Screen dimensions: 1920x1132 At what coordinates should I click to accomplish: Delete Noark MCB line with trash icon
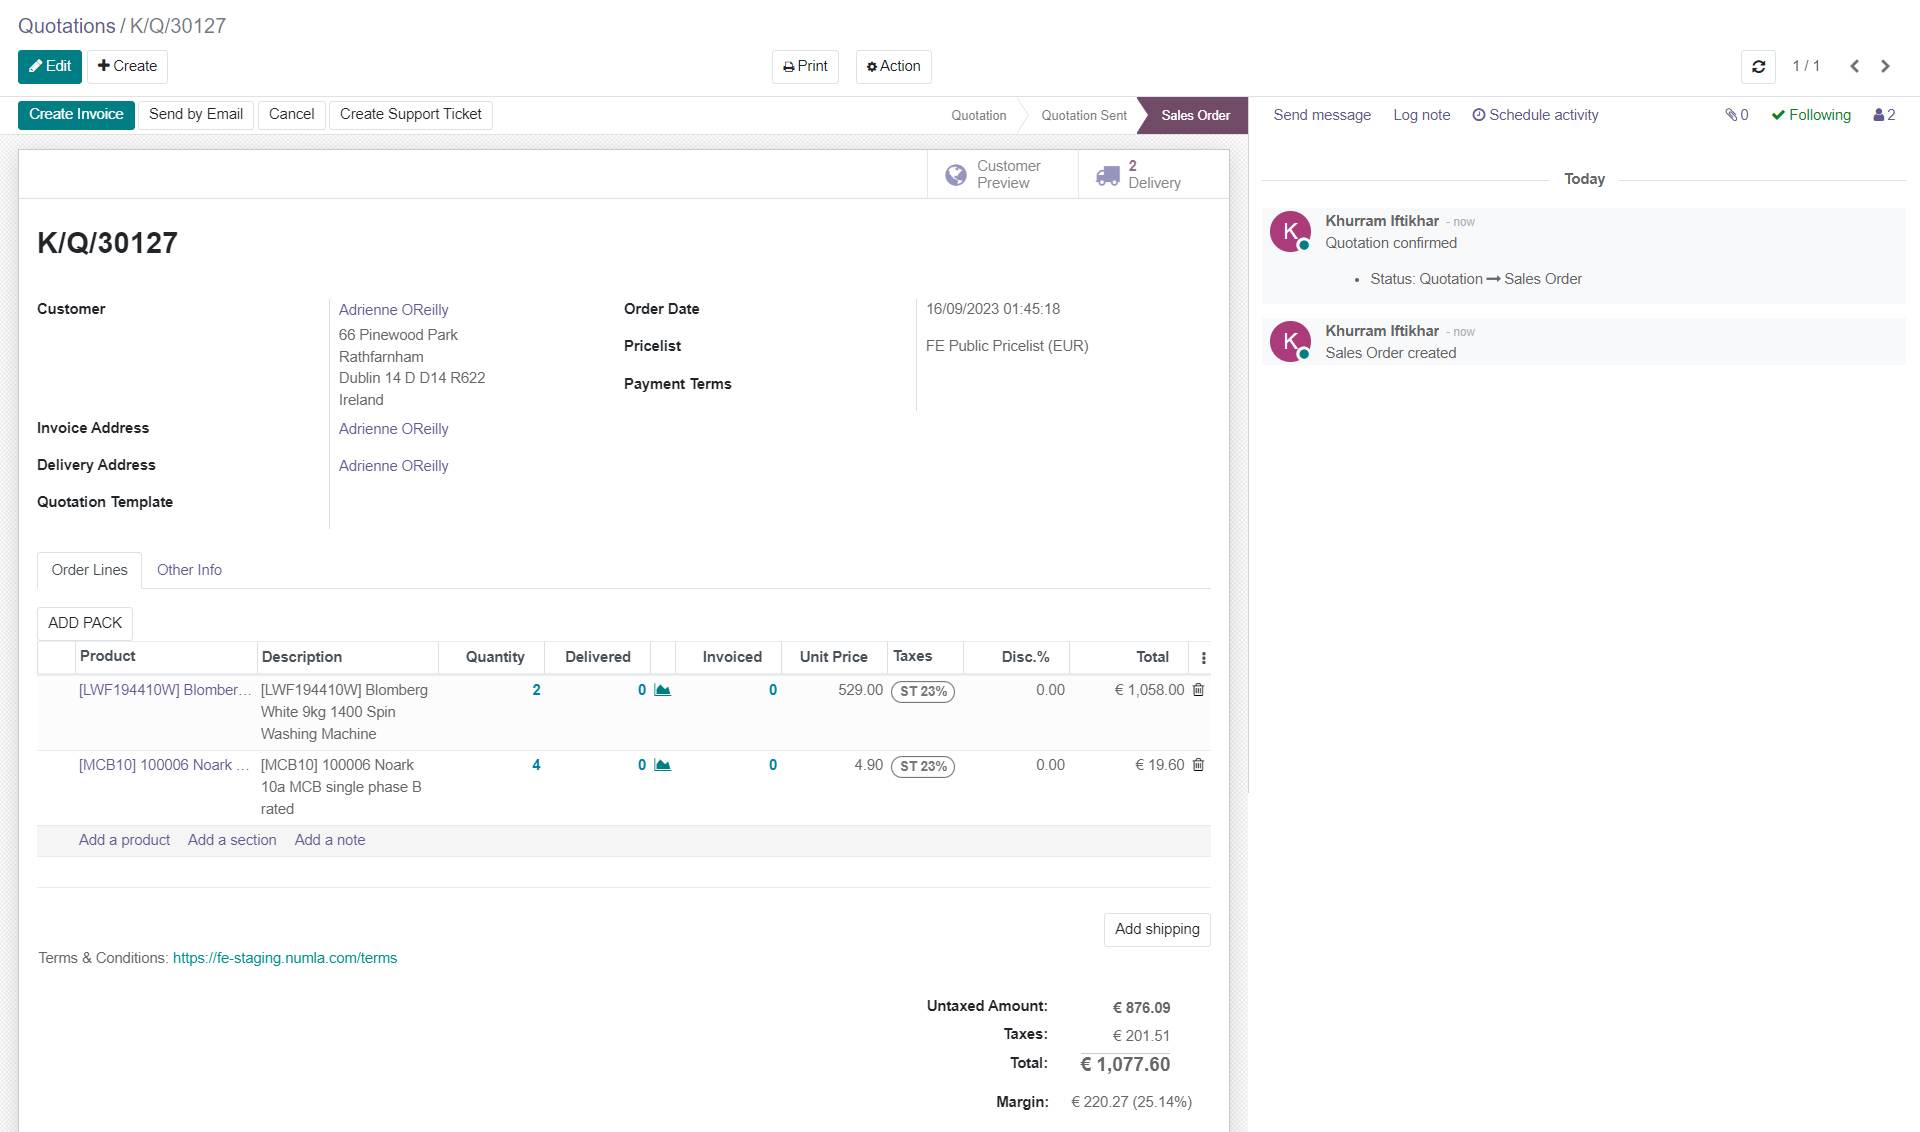(1198, 765)
